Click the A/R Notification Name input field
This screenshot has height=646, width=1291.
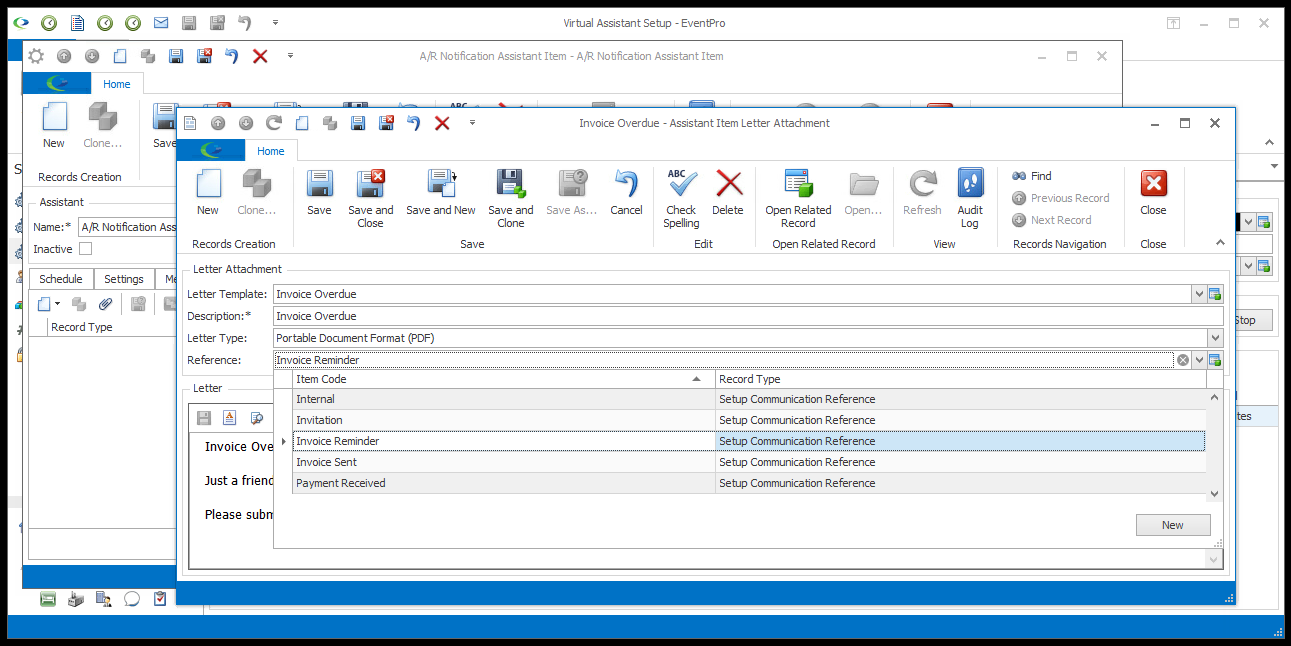coord(127,227)
